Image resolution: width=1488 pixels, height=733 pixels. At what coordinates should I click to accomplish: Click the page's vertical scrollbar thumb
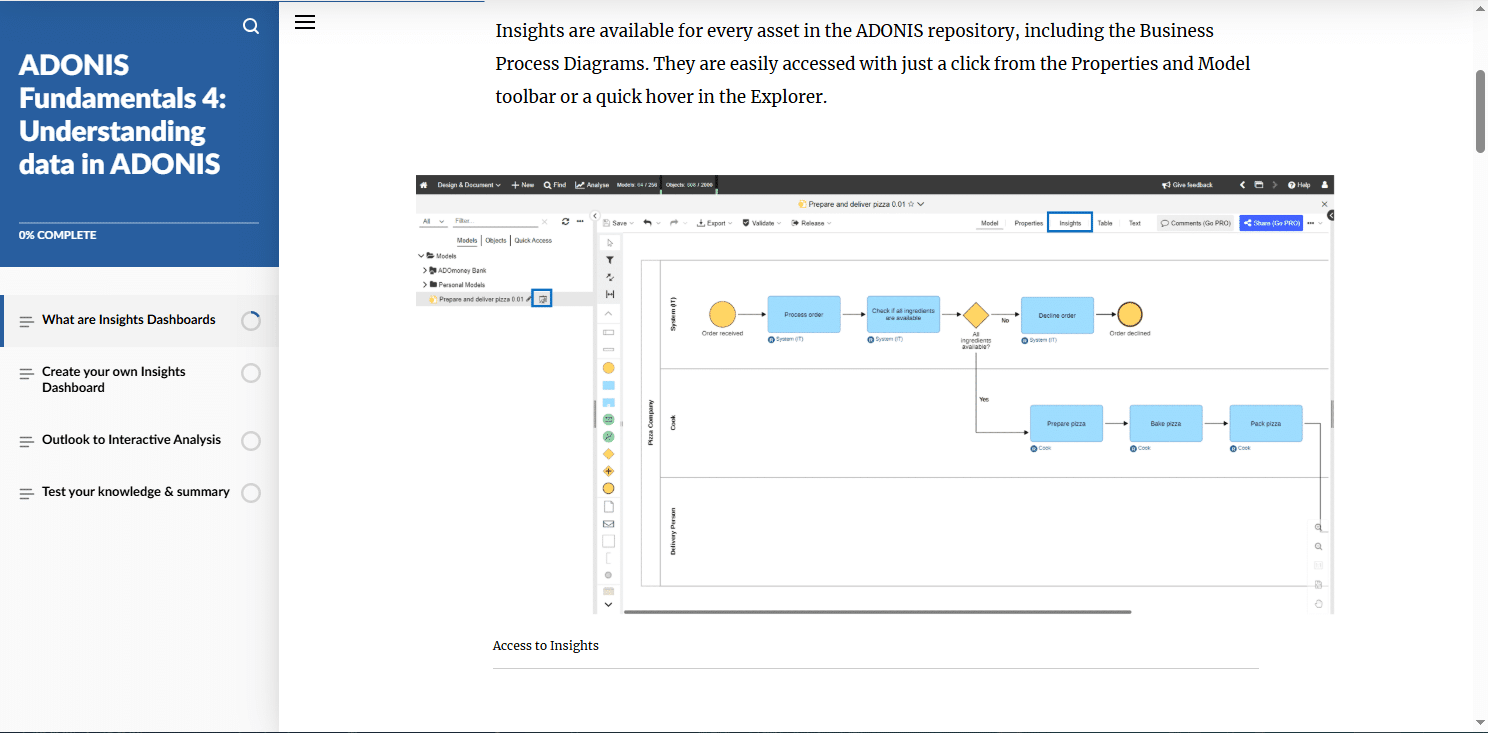1481,111
